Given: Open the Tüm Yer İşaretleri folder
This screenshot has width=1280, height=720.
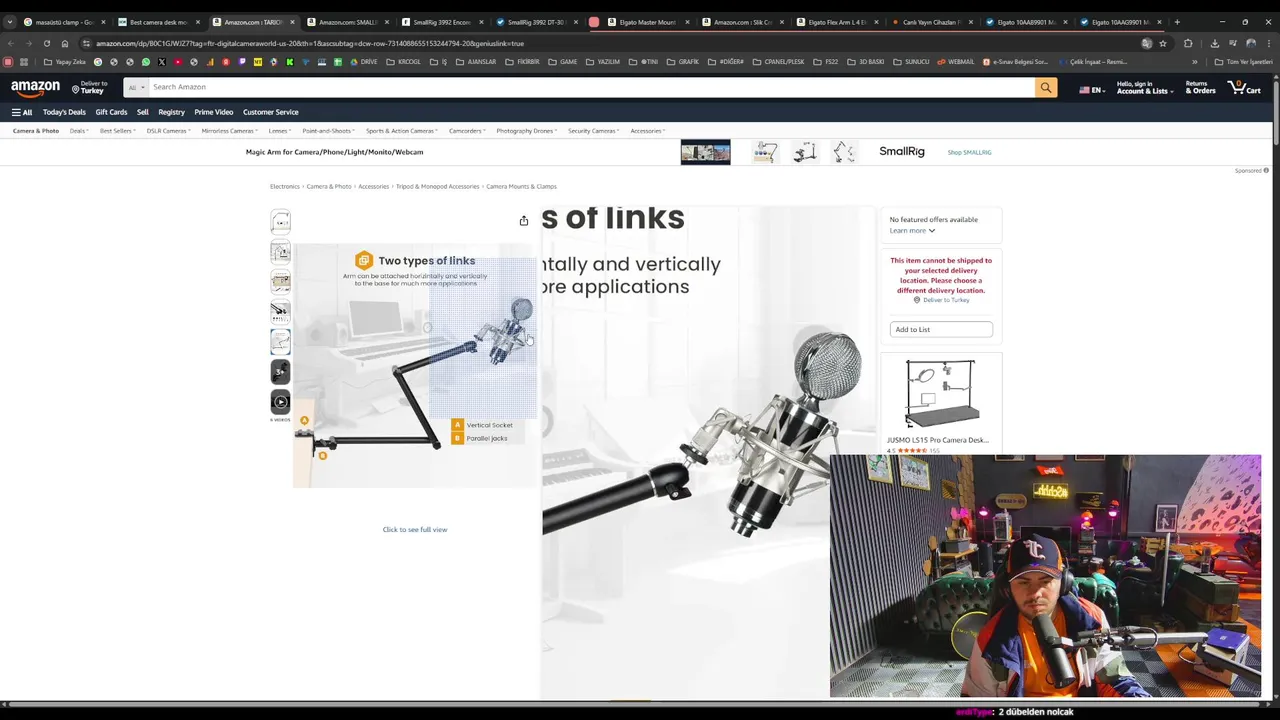Looking at the screenshot, I should 1243,62.
